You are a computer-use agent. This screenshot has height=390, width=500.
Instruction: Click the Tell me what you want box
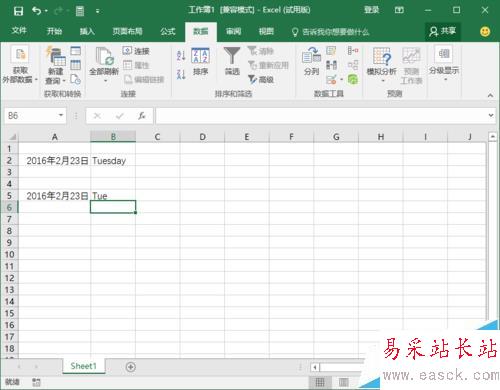[330, 32]
